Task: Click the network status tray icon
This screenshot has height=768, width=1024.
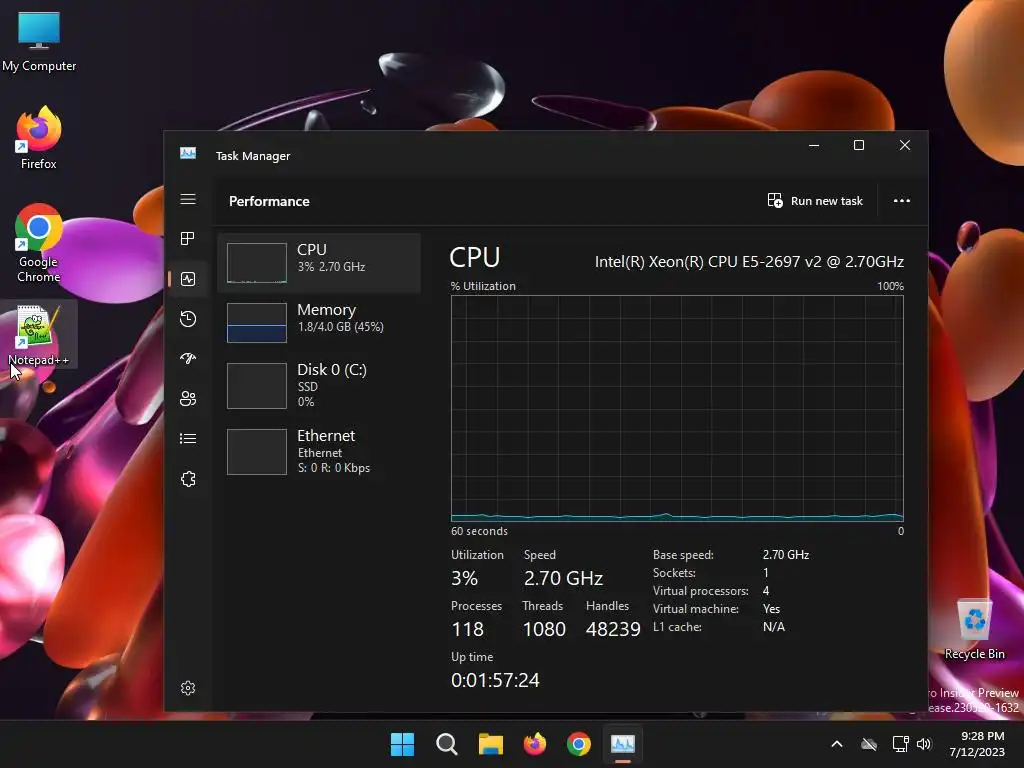Action: tap(901, 744)
